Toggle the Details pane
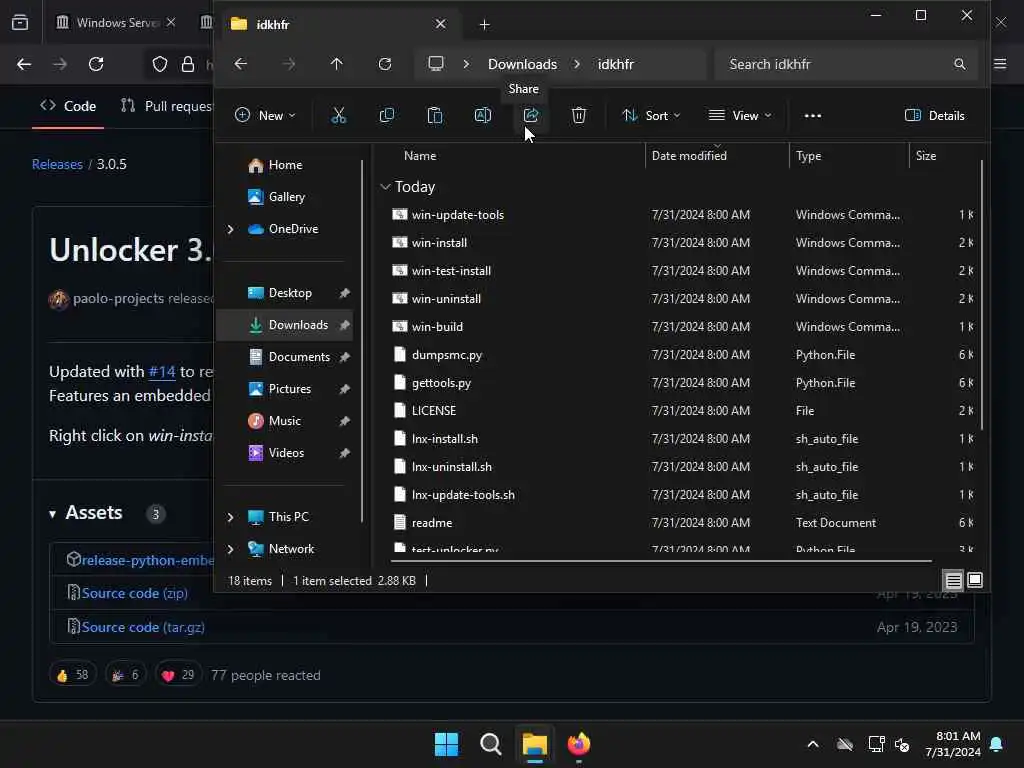Screen dimensions: 1024x768 click(x=935, y=116)
